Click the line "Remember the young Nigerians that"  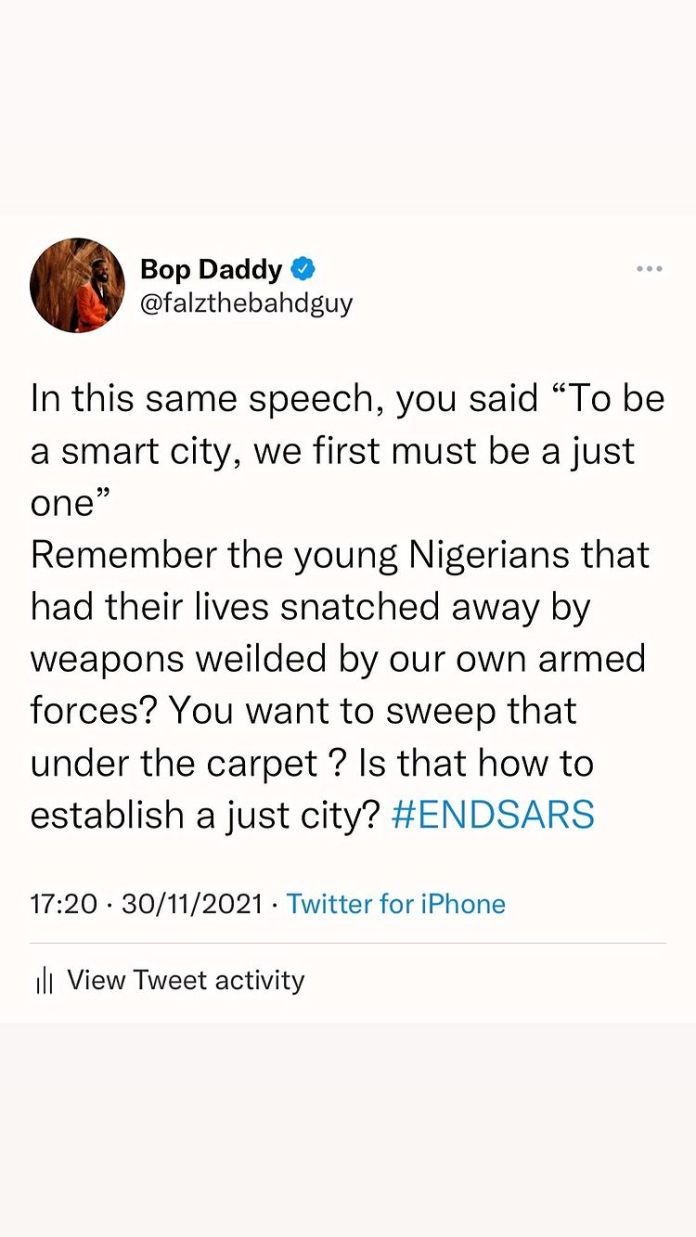tap(340, 555)
